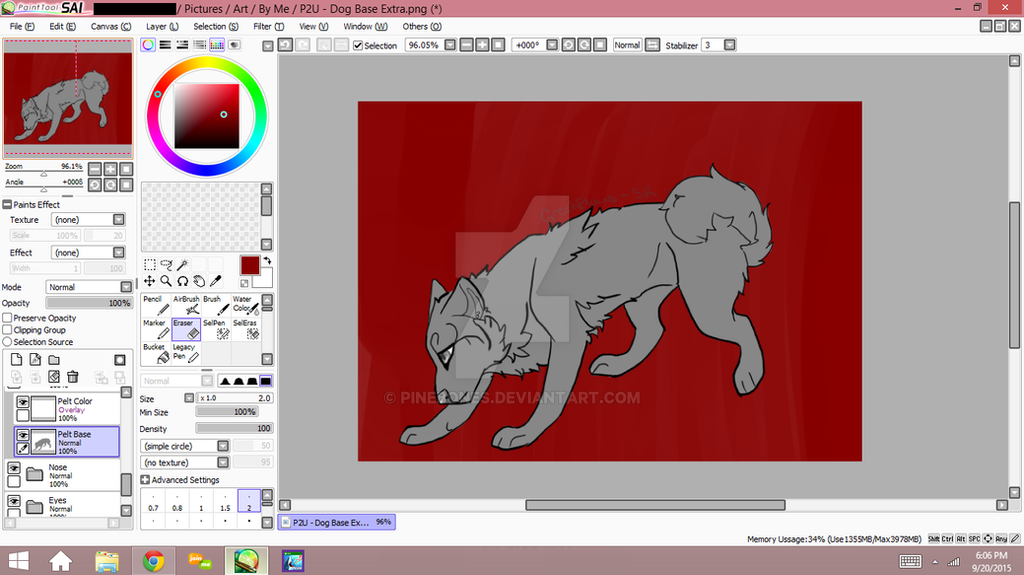Screen dimensions: 1024x575
Task: Select the SelEras tool
Action: (246, 329)
